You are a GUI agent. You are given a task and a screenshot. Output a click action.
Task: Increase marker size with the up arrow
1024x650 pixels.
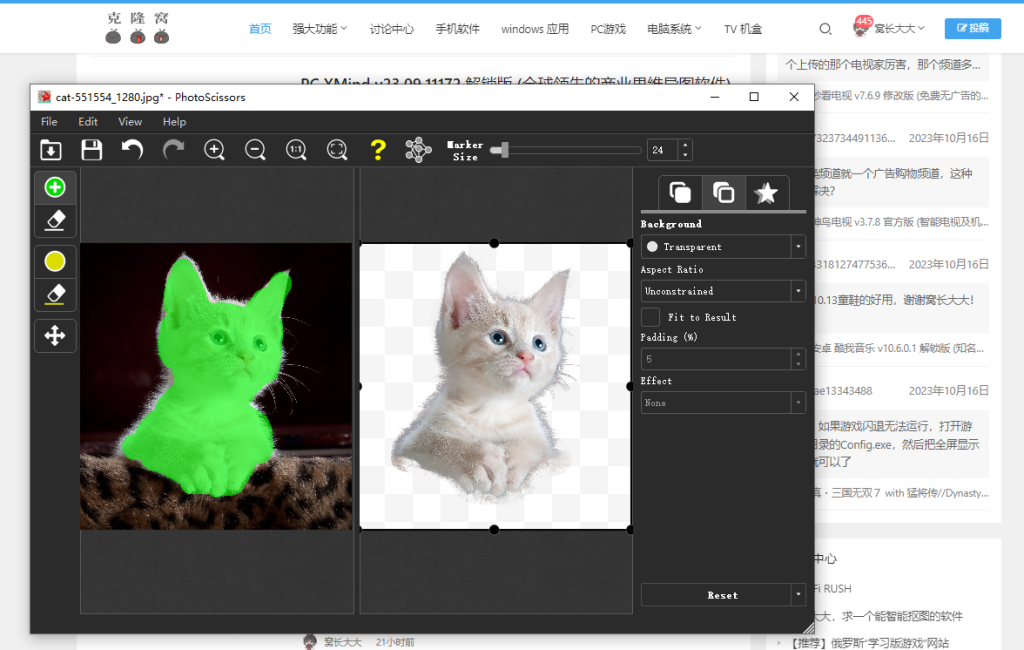[x=685, y=145]
